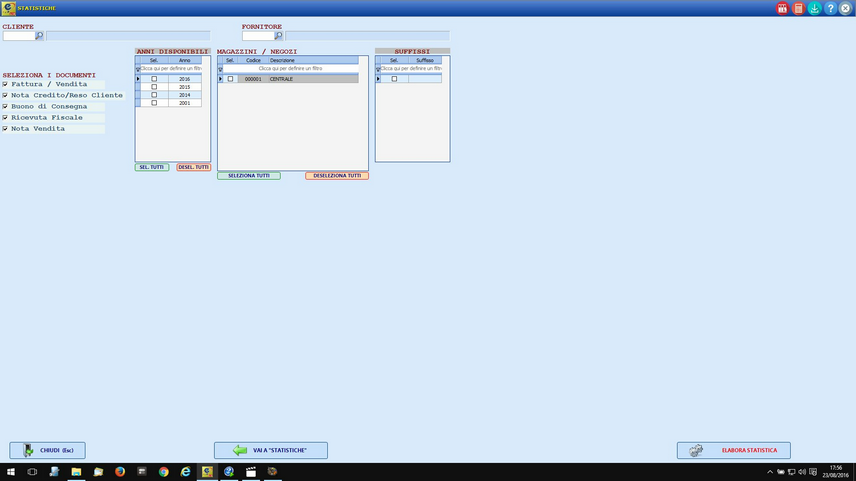The width and height of the screenshot is (856, 481).
Task: Toggle the Ricevuta Fiscale checkbox
Action: (5, 118)
